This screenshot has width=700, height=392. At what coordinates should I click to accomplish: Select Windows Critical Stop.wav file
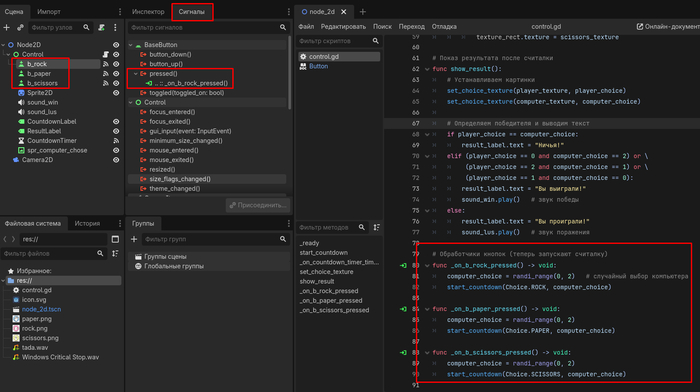click(x=60, y=357)
